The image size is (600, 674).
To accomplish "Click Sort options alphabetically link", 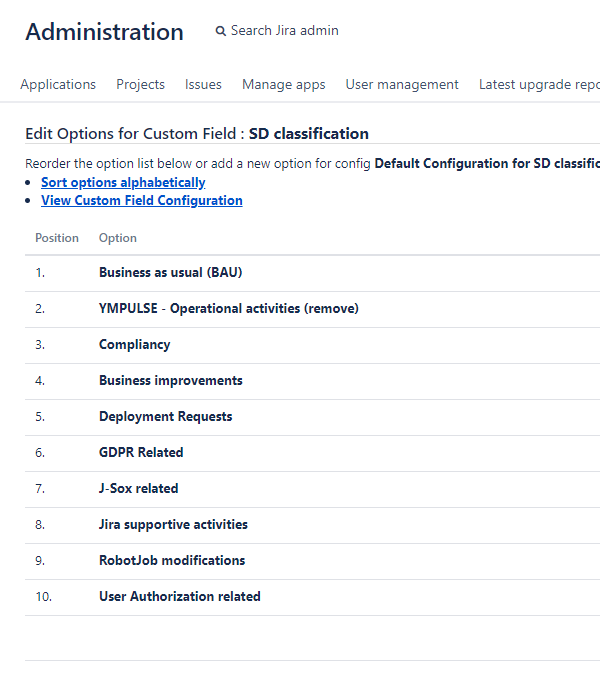I will [x=123, y=182].
